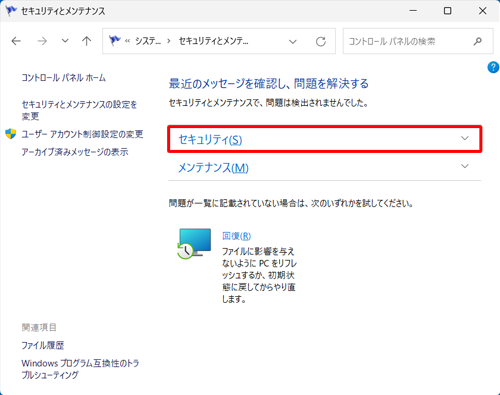The image size is (500, 395).
Task: Maximize the セキュリティとメンテナンス window
Action: tap(448, 11)
